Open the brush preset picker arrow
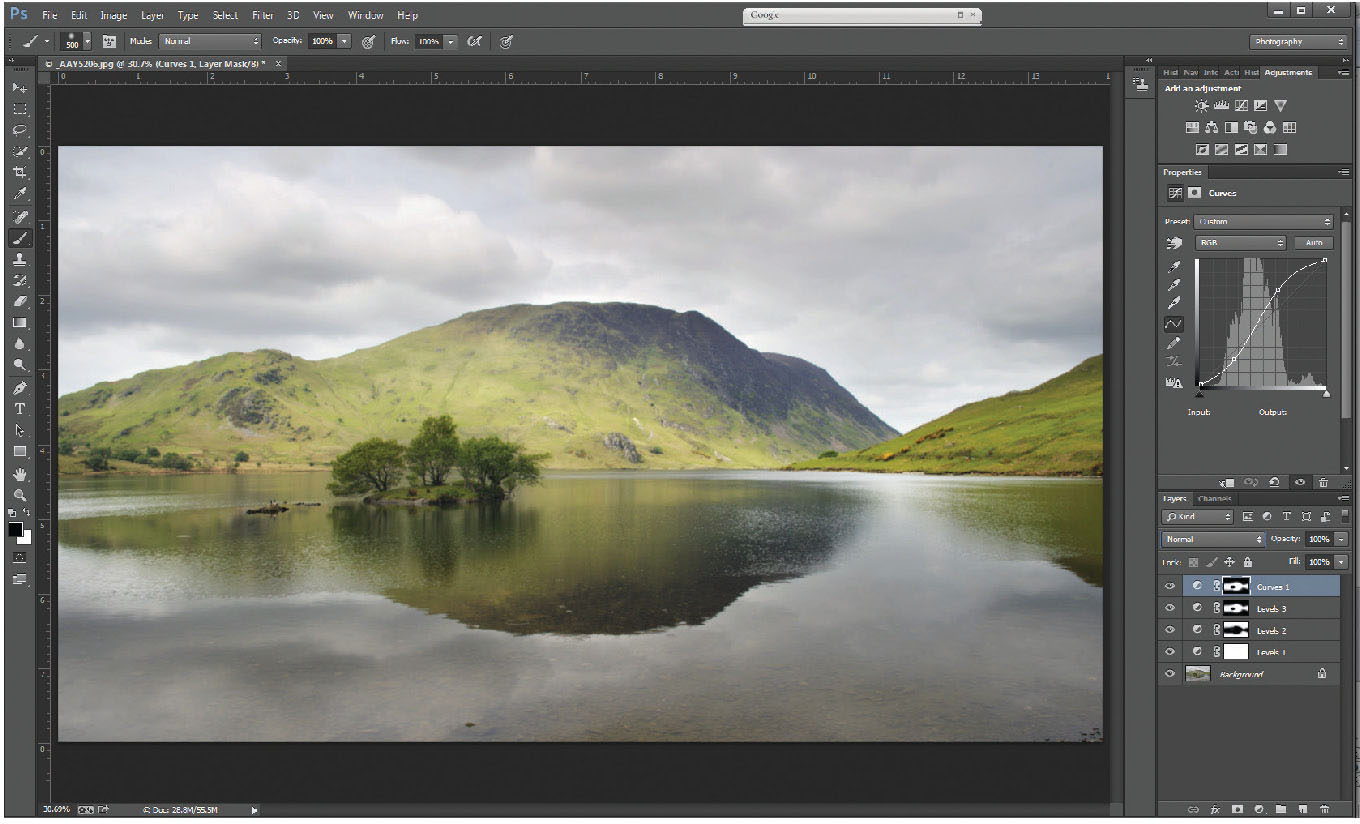Viewport: 1360px width, 824px height. pos(87,42)
